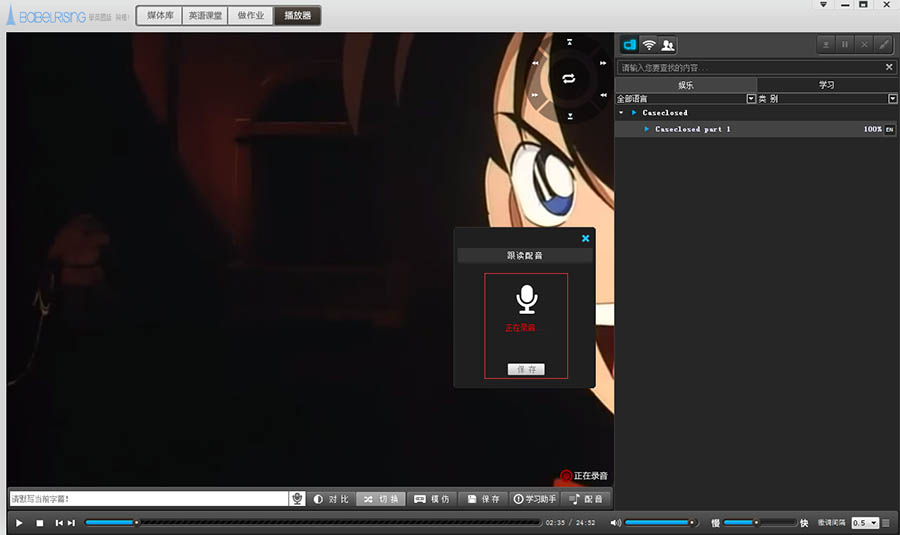Skip to the next track

coord(71,522)
